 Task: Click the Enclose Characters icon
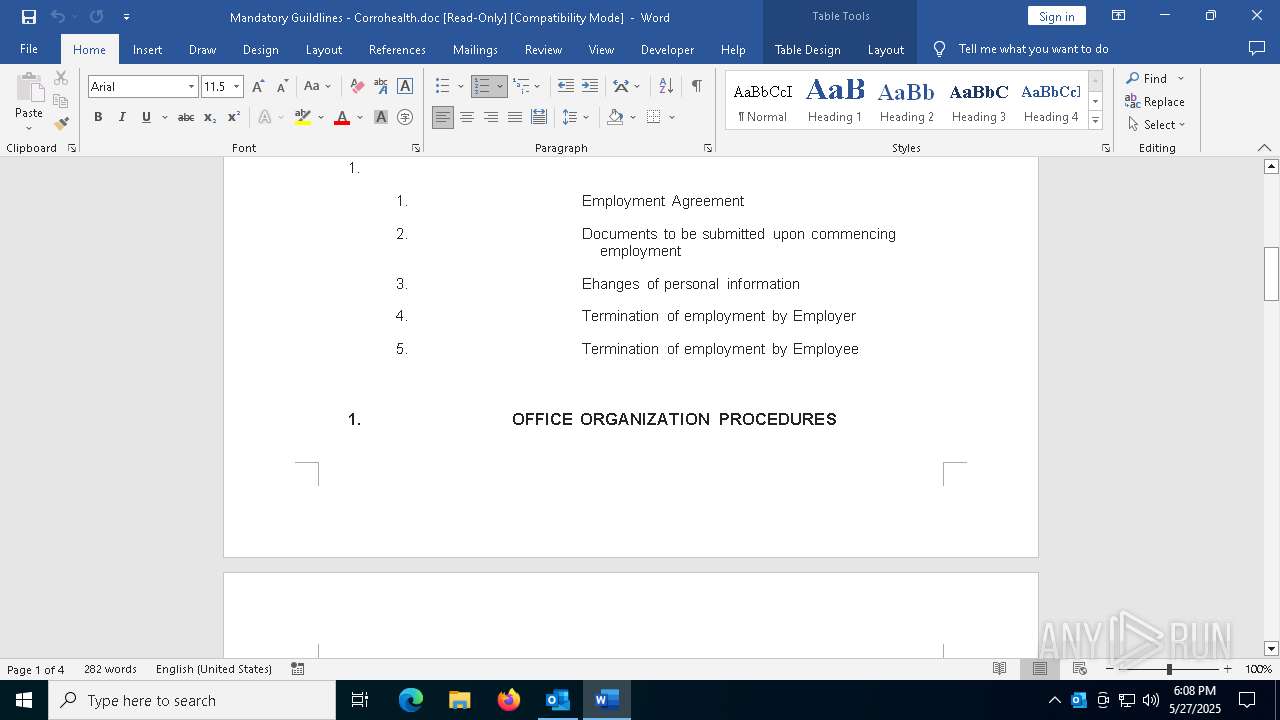405,117
